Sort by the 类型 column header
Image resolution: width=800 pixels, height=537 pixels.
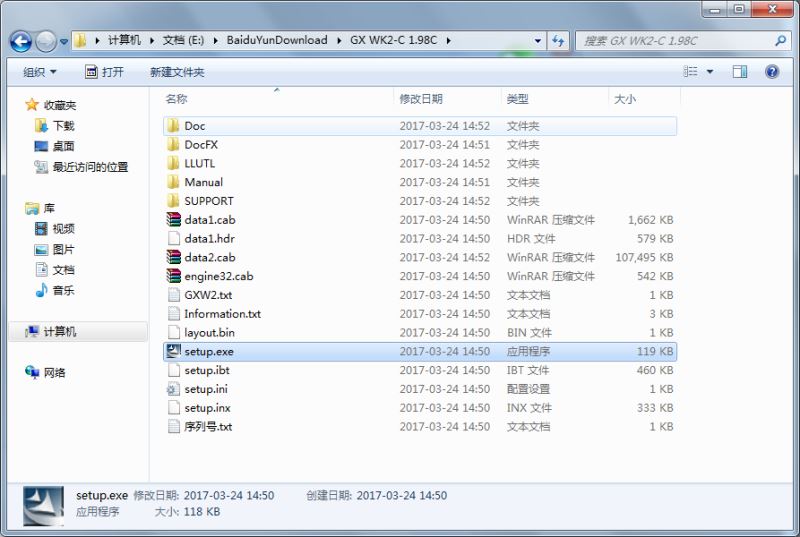[517, 99]
